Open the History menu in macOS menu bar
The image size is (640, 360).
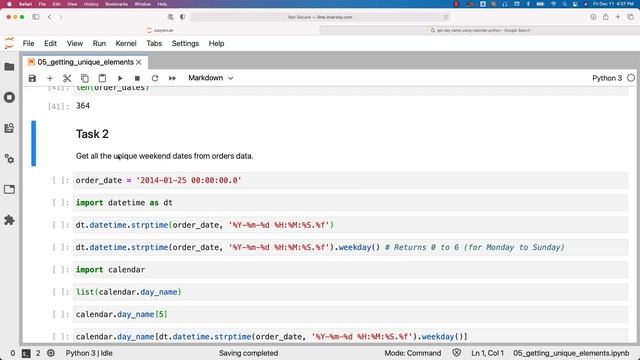coord(91,4)
